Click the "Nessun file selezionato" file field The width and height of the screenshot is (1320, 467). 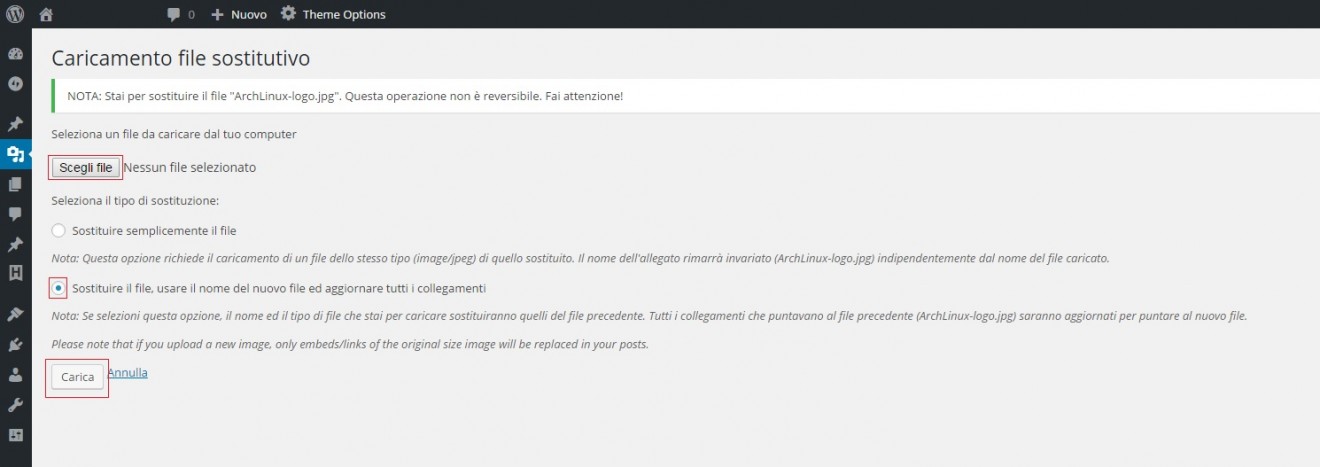190,167
